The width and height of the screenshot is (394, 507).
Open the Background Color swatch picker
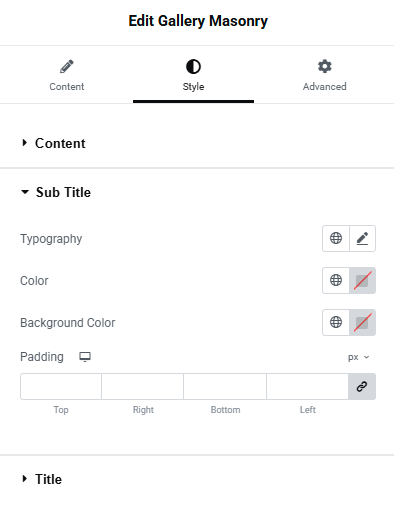pos(362,322)
